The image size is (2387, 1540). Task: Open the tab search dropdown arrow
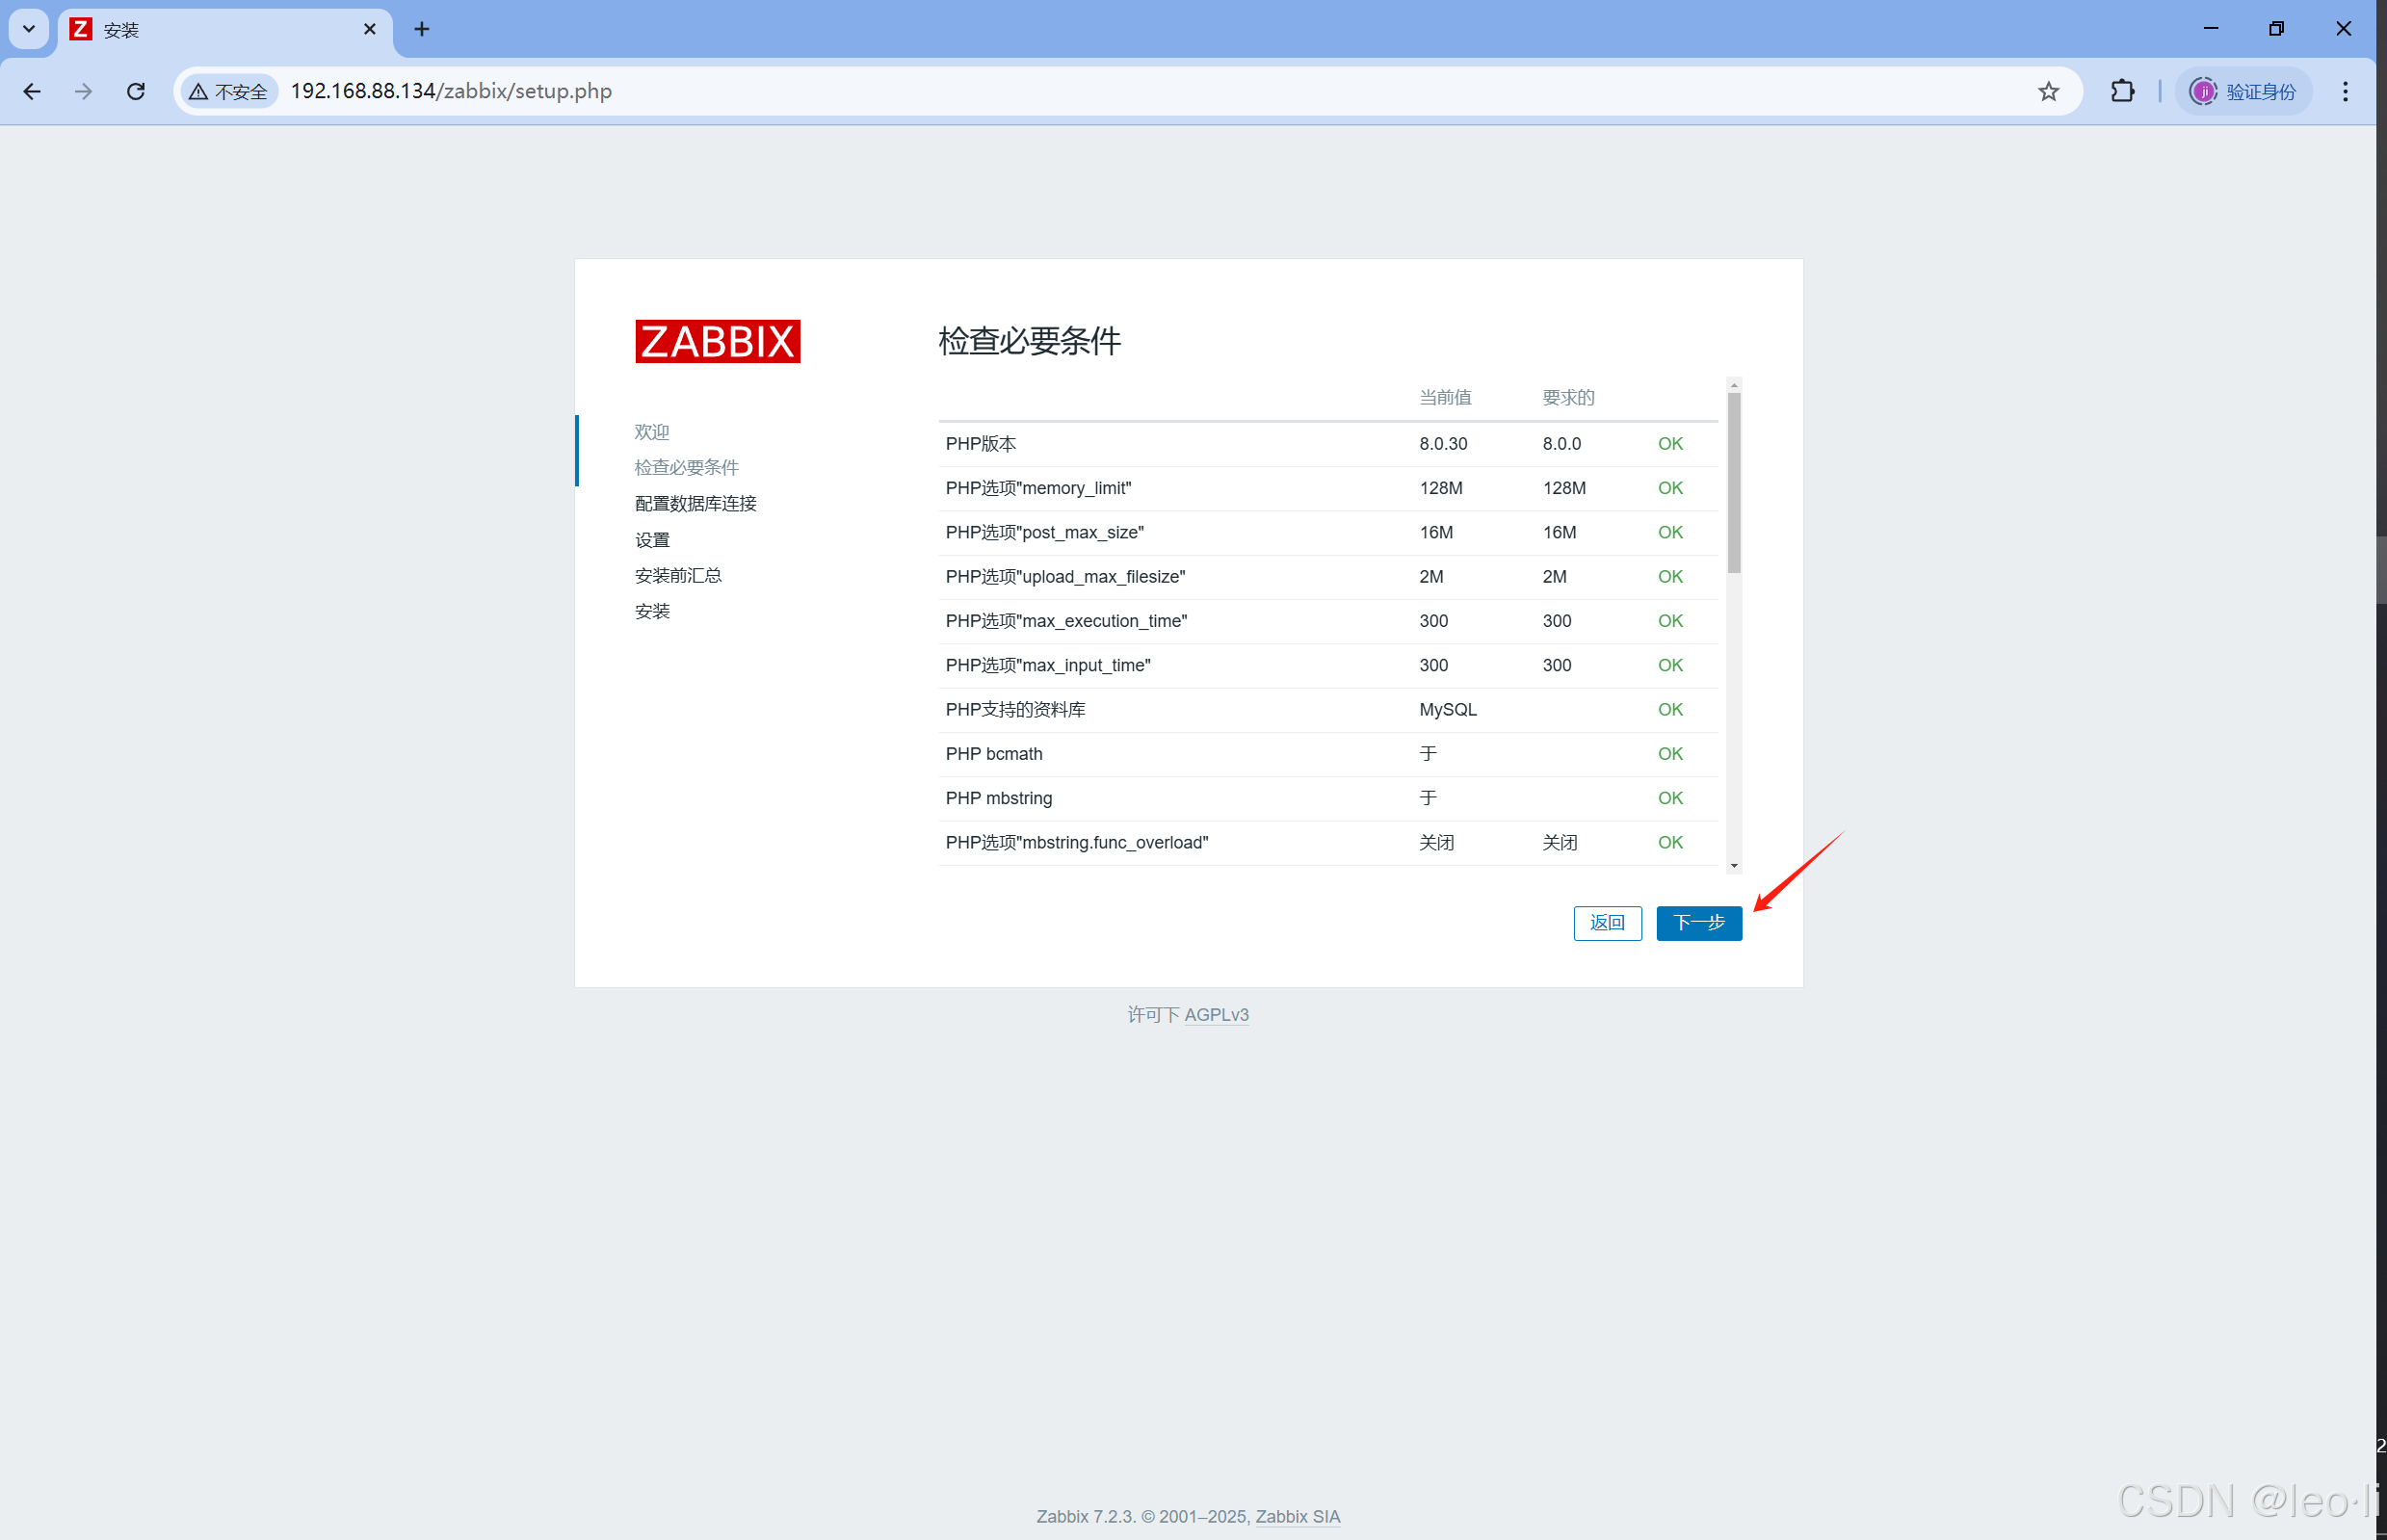click(28, 29)
